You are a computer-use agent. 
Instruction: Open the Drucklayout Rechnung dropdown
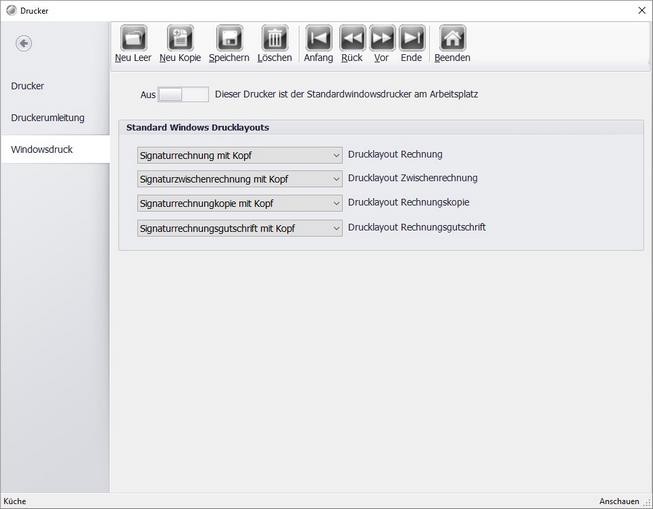coord(239,155)
